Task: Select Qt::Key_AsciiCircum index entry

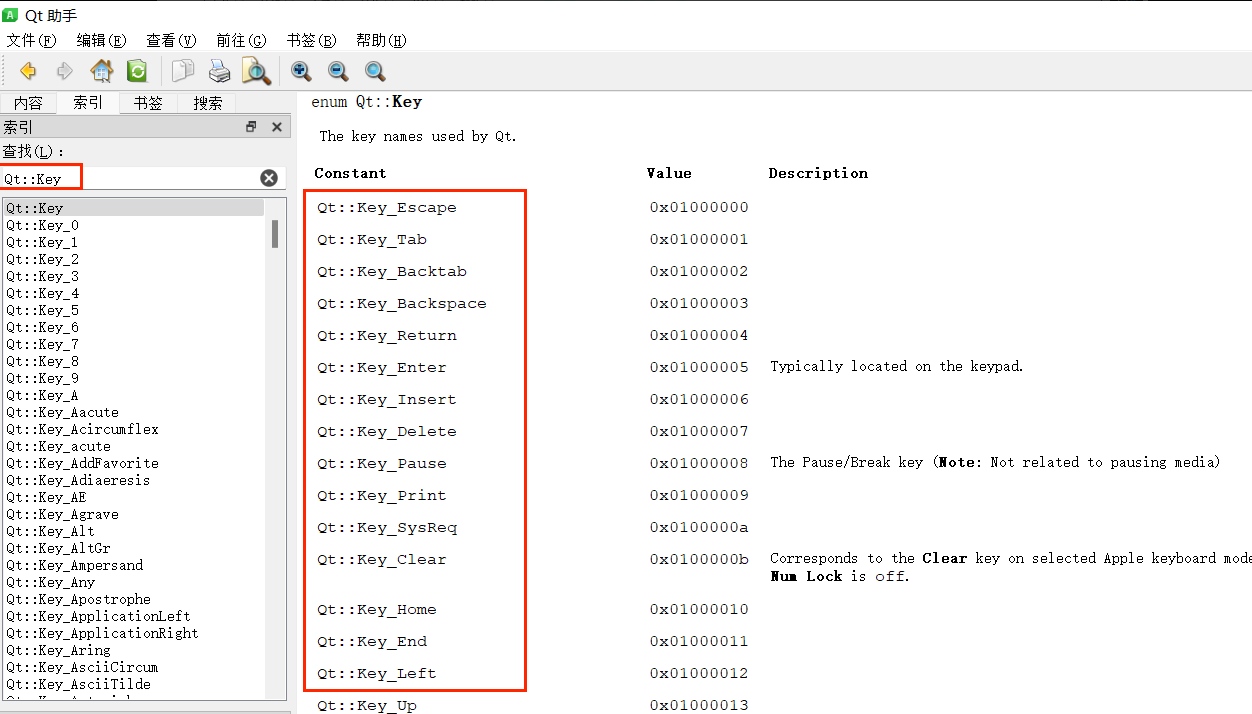Action: click(x=133, y=667)
